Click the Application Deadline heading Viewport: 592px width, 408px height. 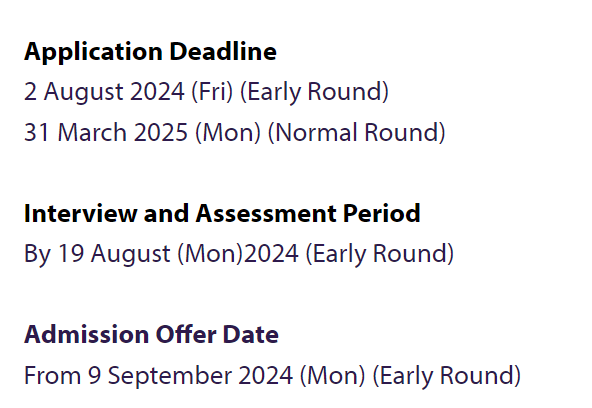tap(150, 52)
